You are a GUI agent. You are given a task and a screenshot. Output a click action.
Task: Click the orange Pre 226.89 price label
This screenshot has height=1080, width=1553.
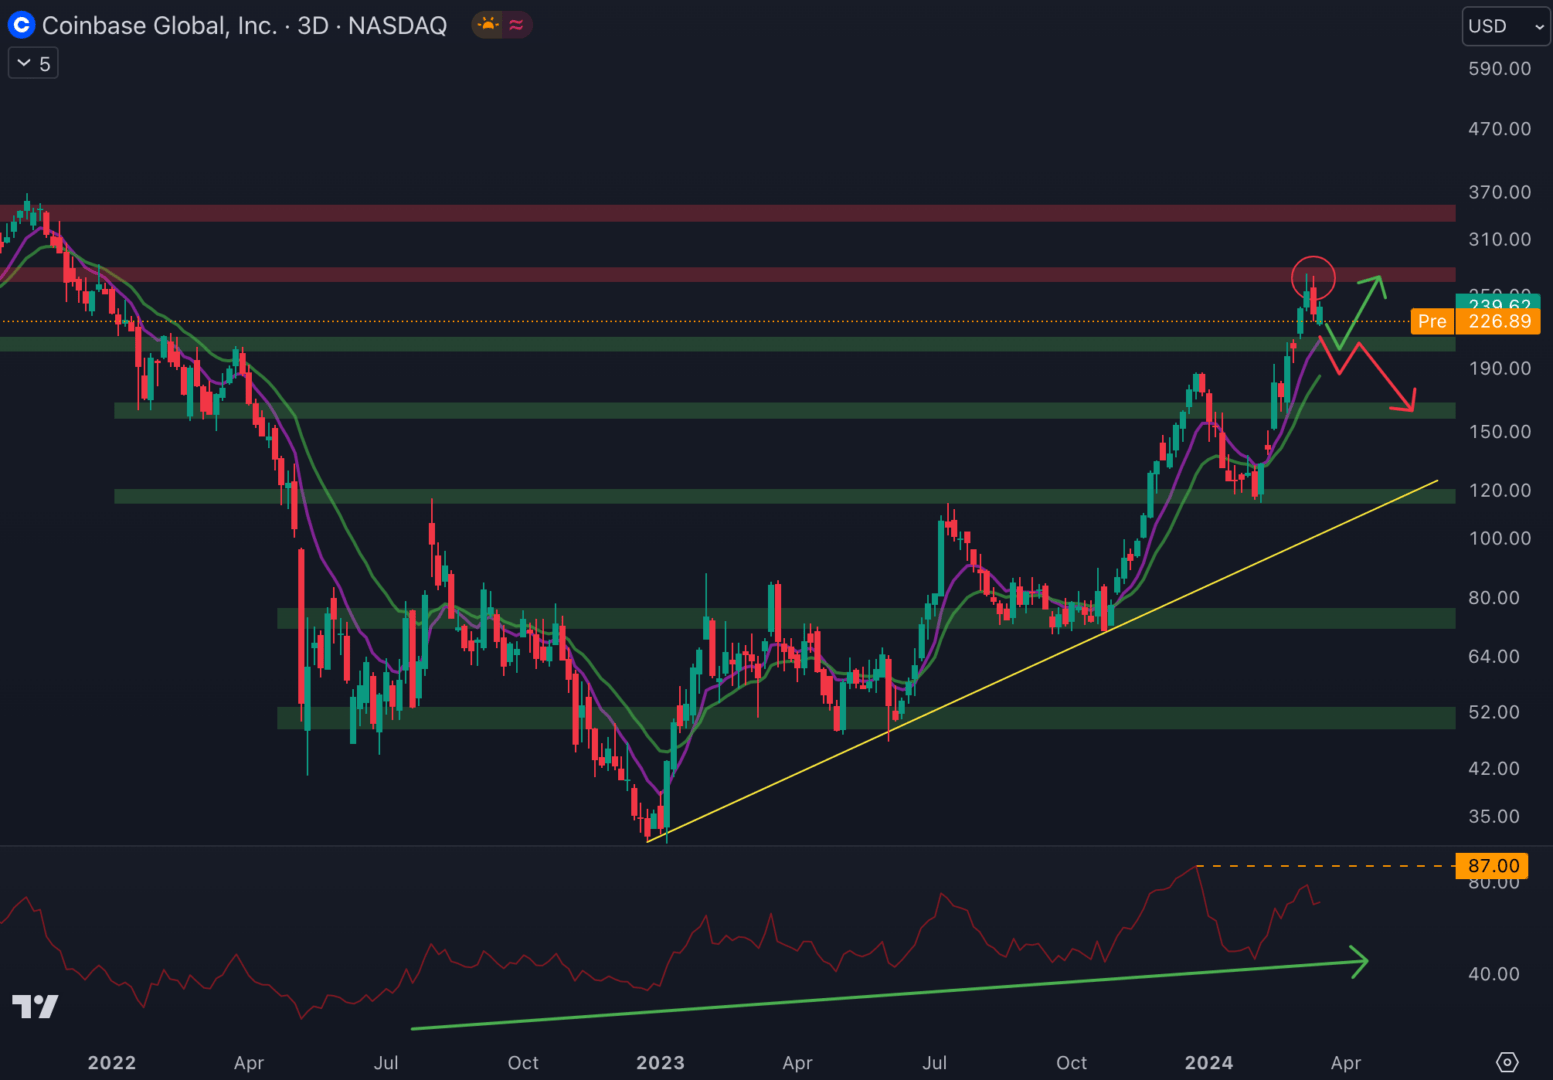[x=1475, y=321]
